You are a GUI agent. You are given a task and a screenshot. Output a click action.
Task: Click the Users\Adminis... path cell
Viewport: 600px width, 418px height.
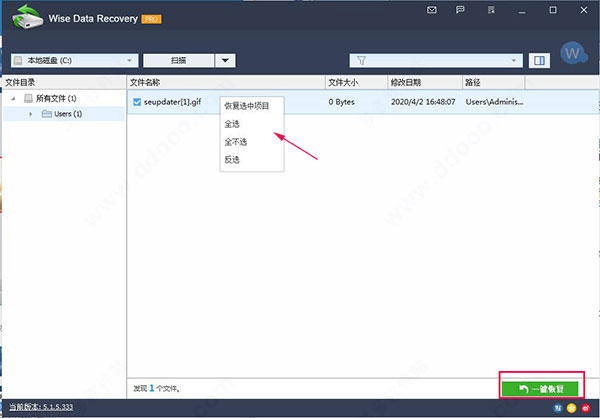click(x=494, y=102)
